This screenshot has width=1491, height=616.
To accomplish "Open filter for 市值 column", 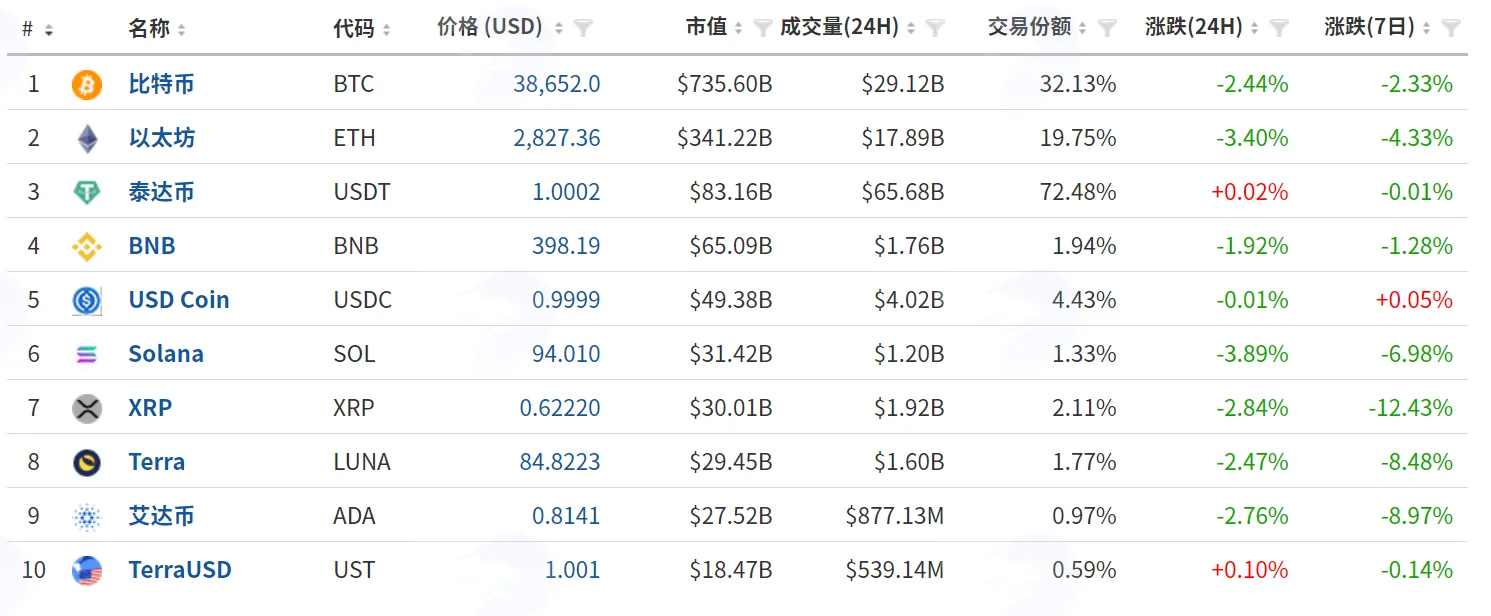I will (x=763, y=28).
